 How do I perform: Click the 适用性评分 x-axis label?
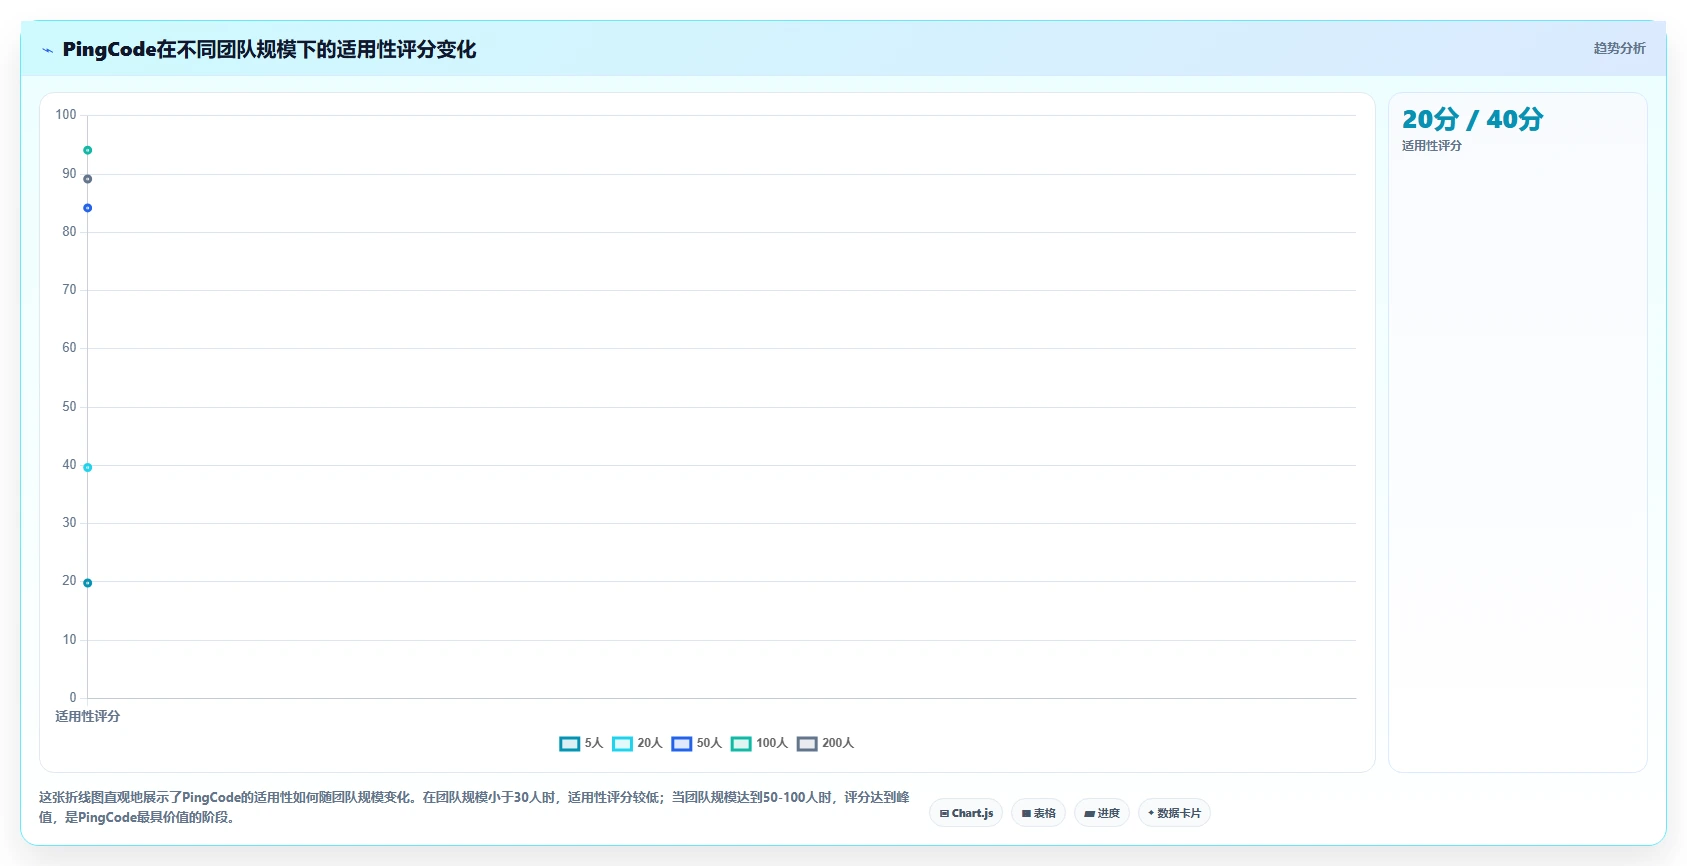(x=88, y=716)
